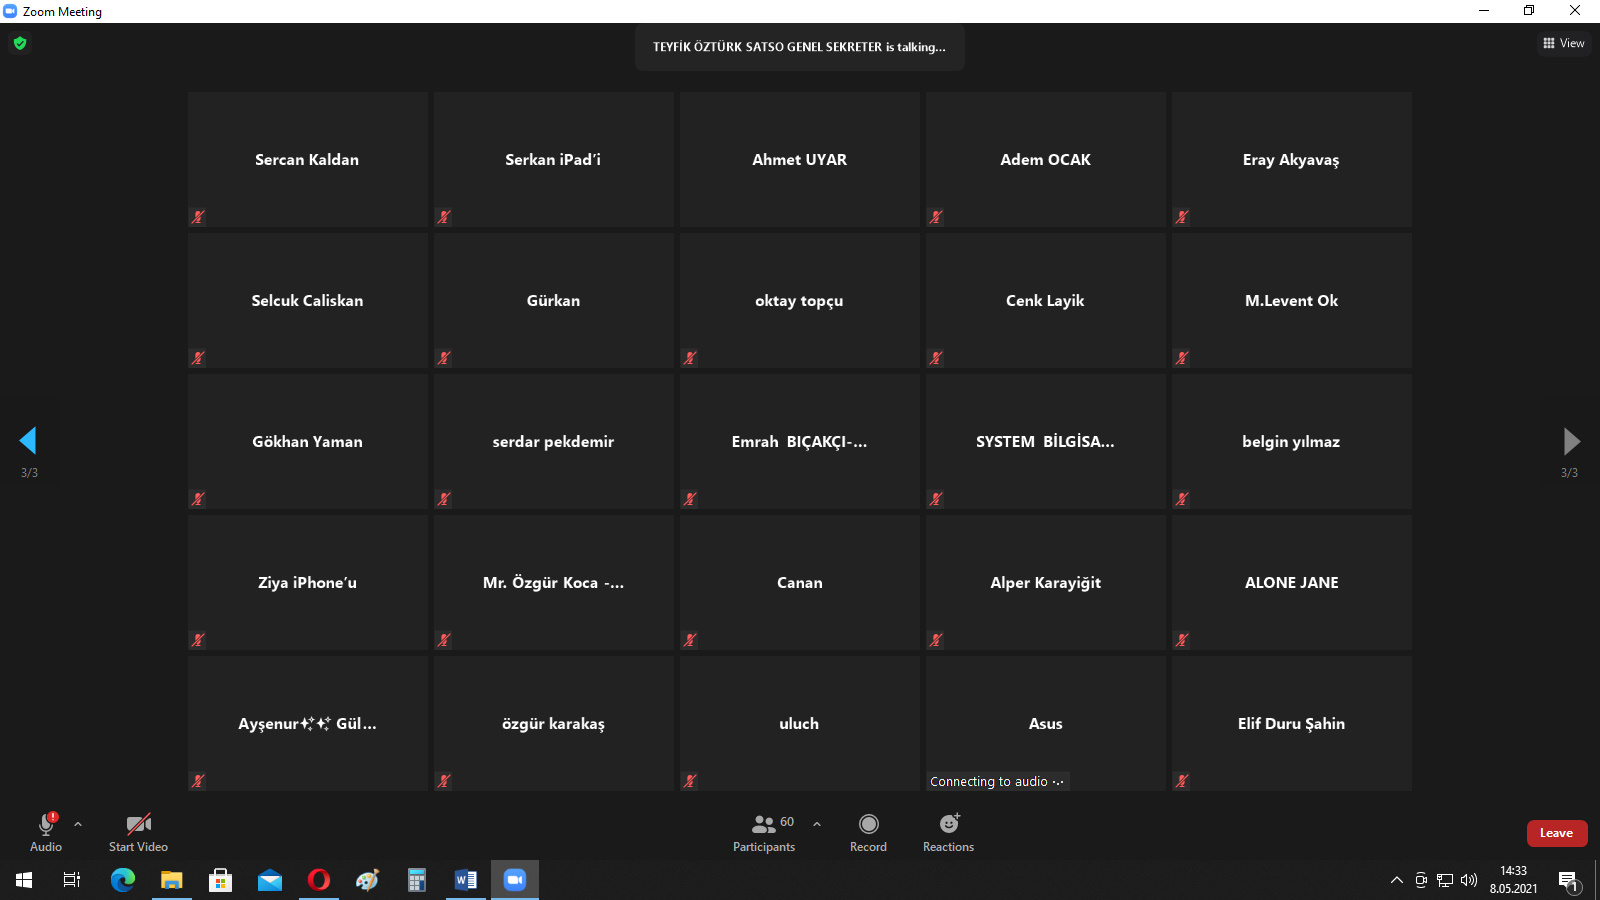Screen dimensions: 1600x900
Task: Expand the participants options arrow
Action: tap(817, 824)
